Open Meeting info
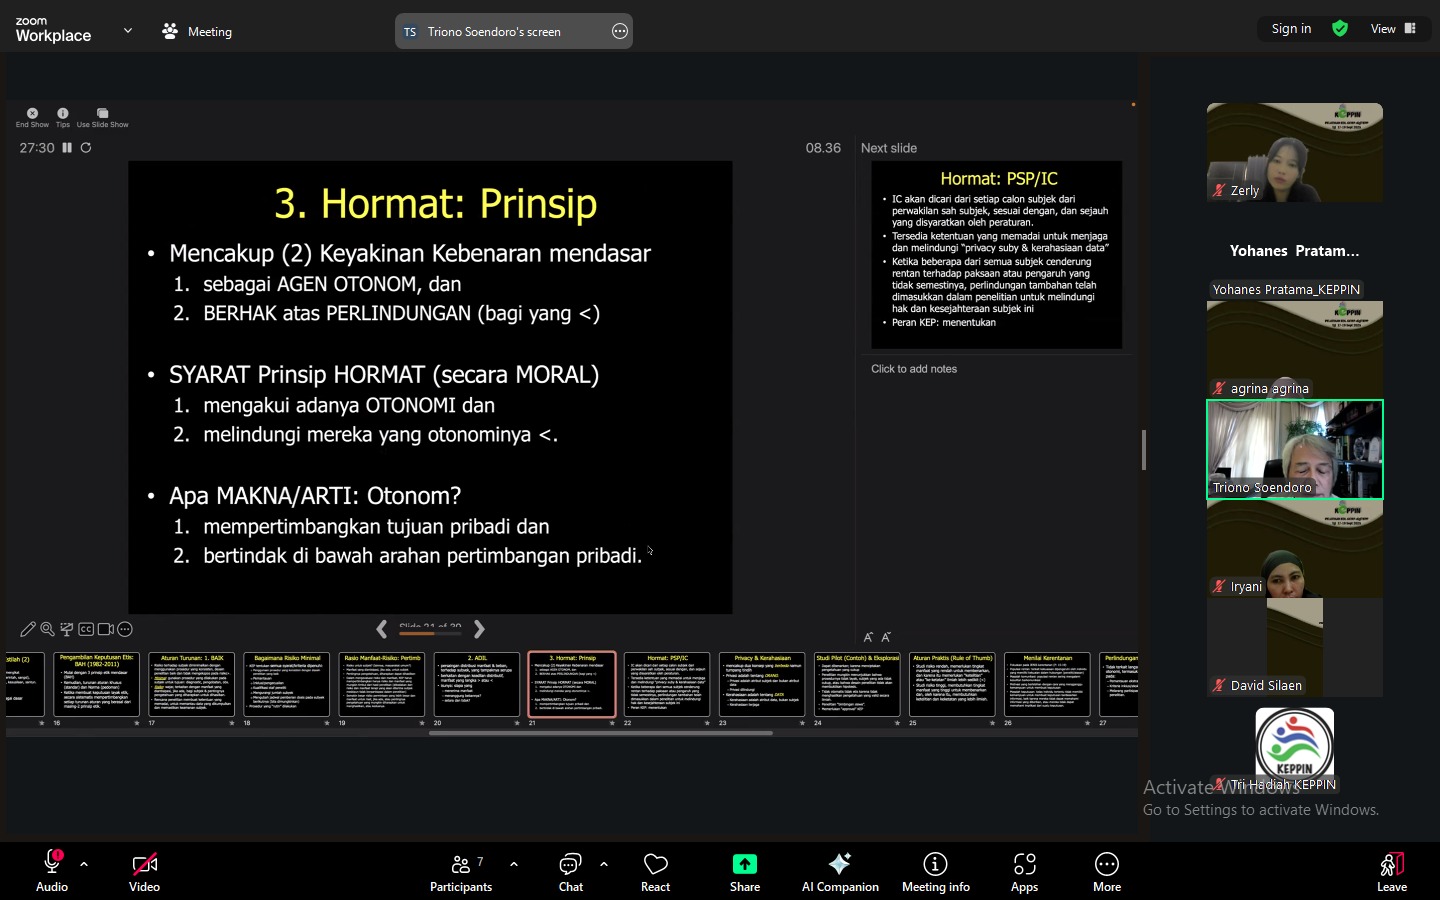The width and height of the screenshot is (1440, 900). 935,870
